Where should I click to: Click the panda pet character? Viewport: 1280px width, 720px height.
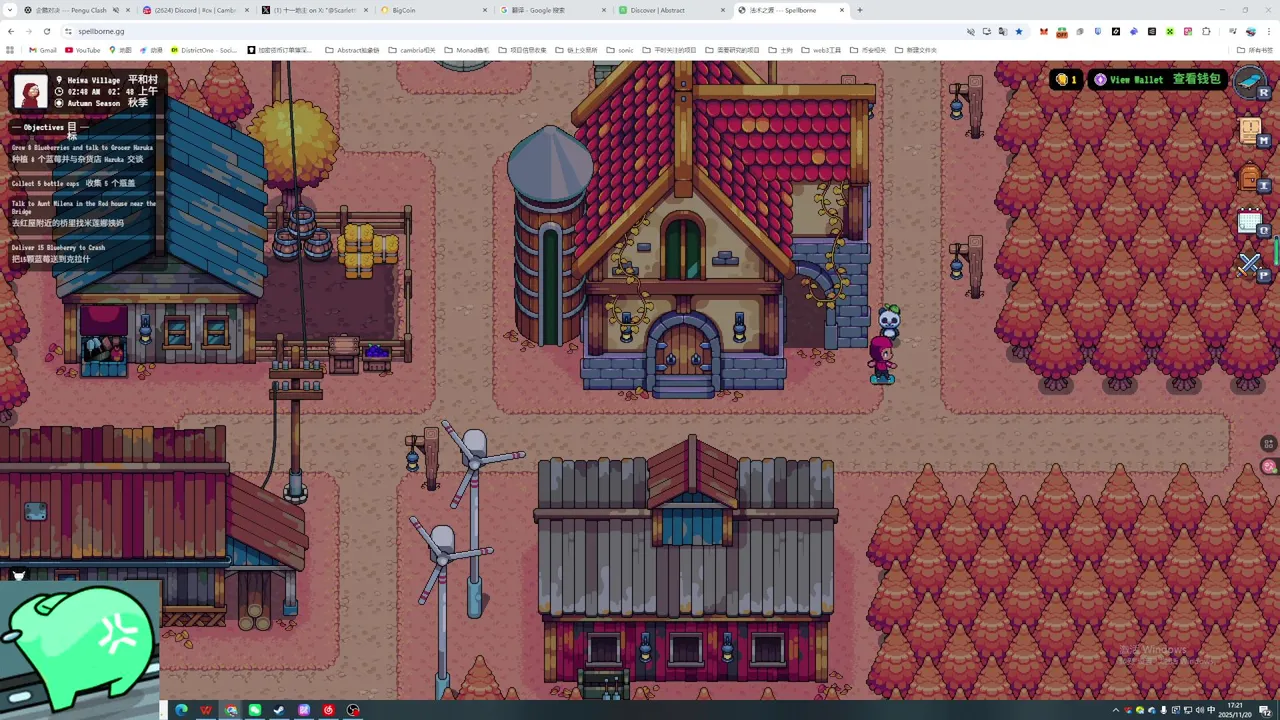[889, 320]
